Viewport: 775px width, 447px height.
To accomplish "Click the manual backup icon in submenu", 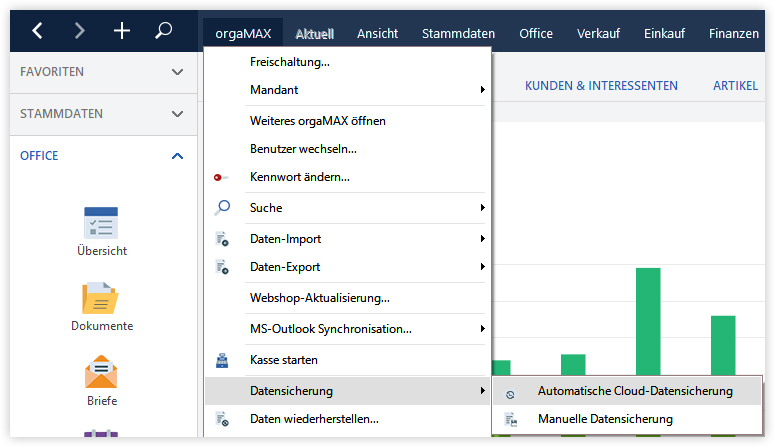I will [x=511, y=420].
